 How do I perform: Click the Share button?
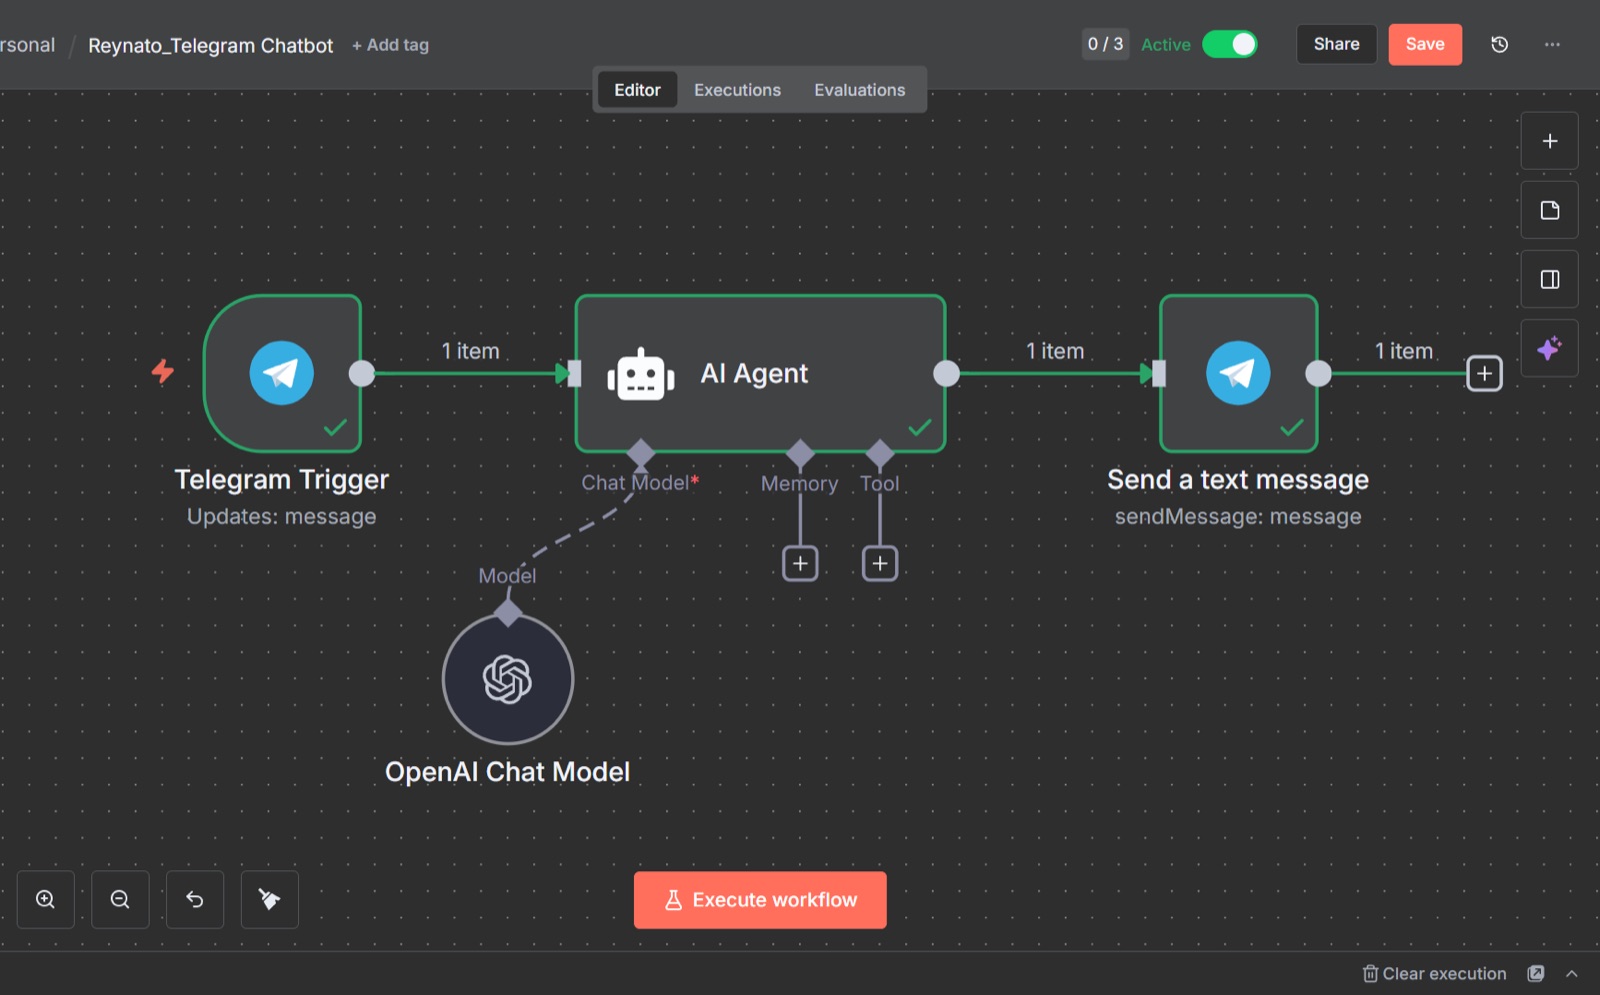[1337, 44]
